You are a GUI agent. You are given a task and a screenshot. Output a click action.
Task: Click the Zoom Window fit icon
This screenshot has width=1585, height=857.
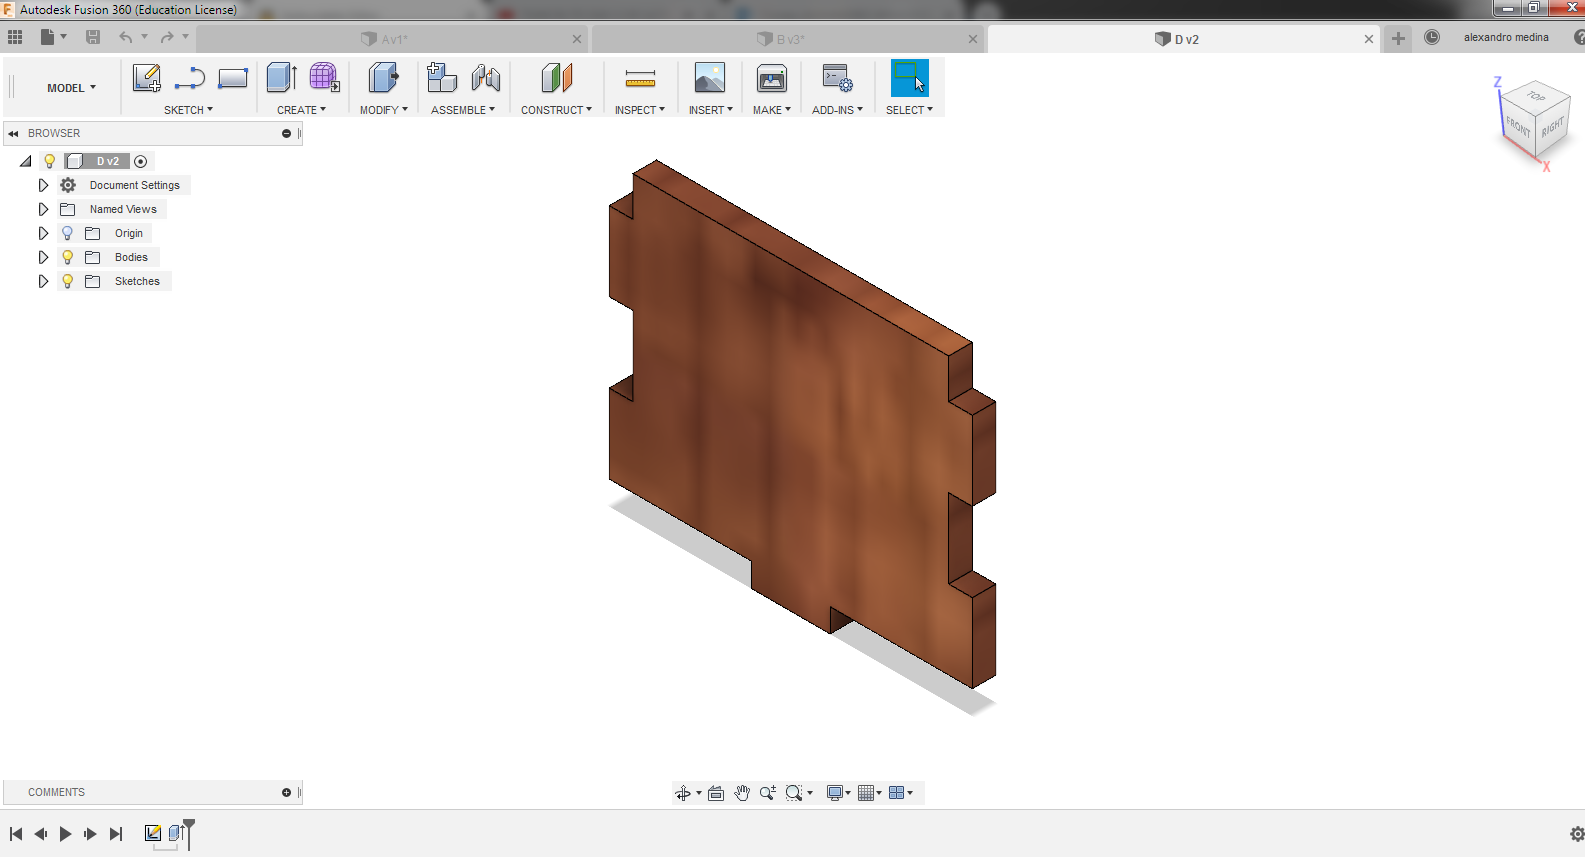pyautogui.click(x=794, y=793)
